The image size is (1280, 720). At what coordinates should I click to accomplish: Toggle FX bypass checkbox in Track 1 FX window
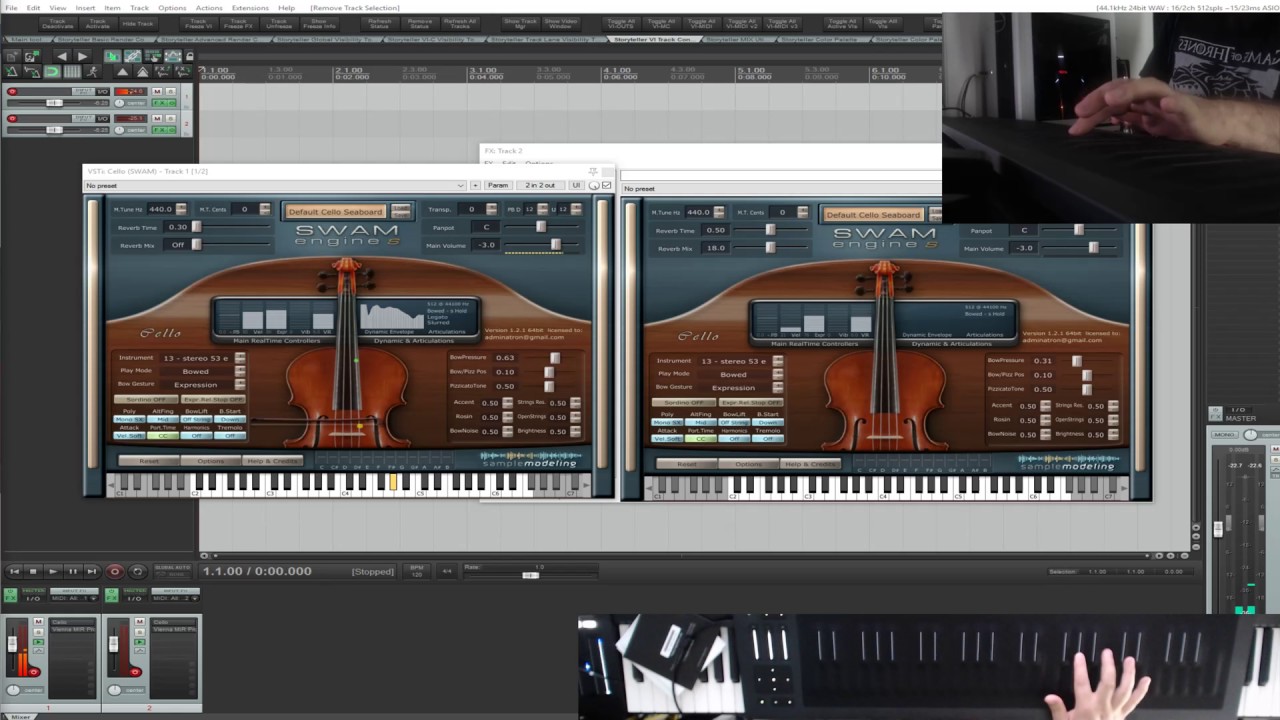[606, 185]
